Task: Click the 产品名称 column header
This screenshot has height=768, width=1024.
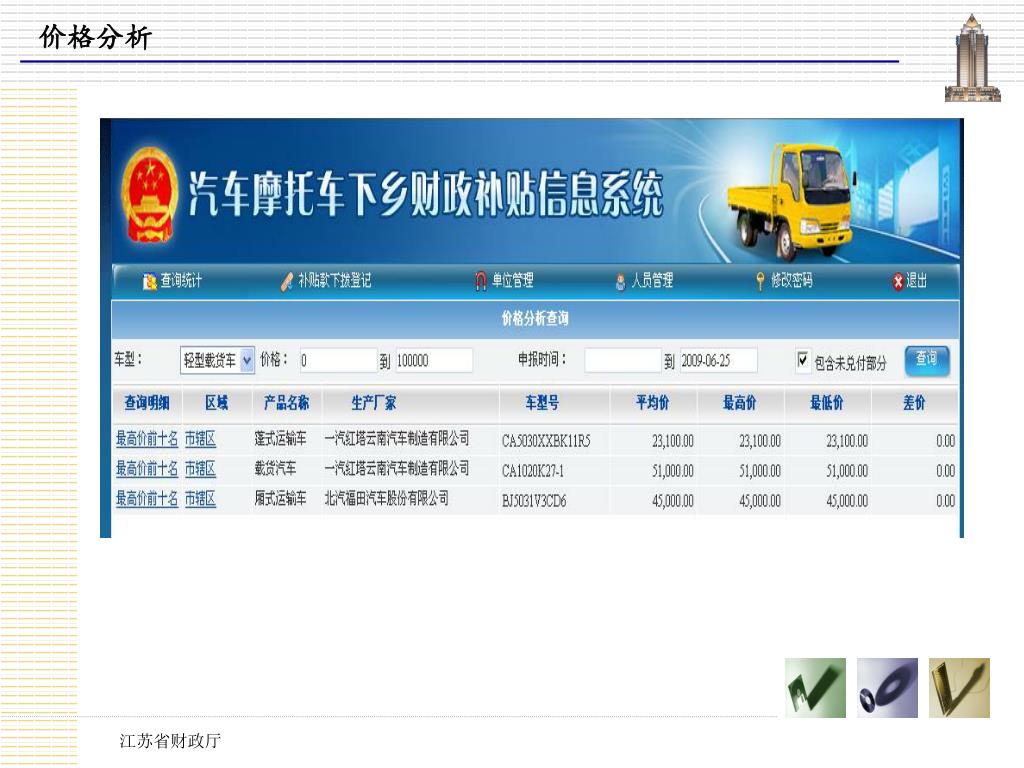Action: pyautogui.click(x=287, y=403)
